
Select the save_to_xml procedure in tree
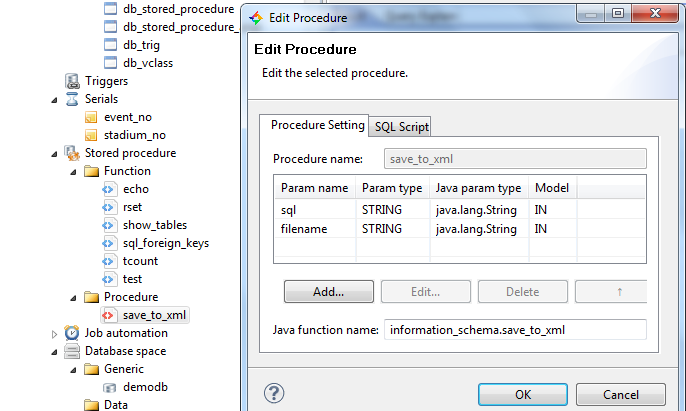tap(154, 315)
